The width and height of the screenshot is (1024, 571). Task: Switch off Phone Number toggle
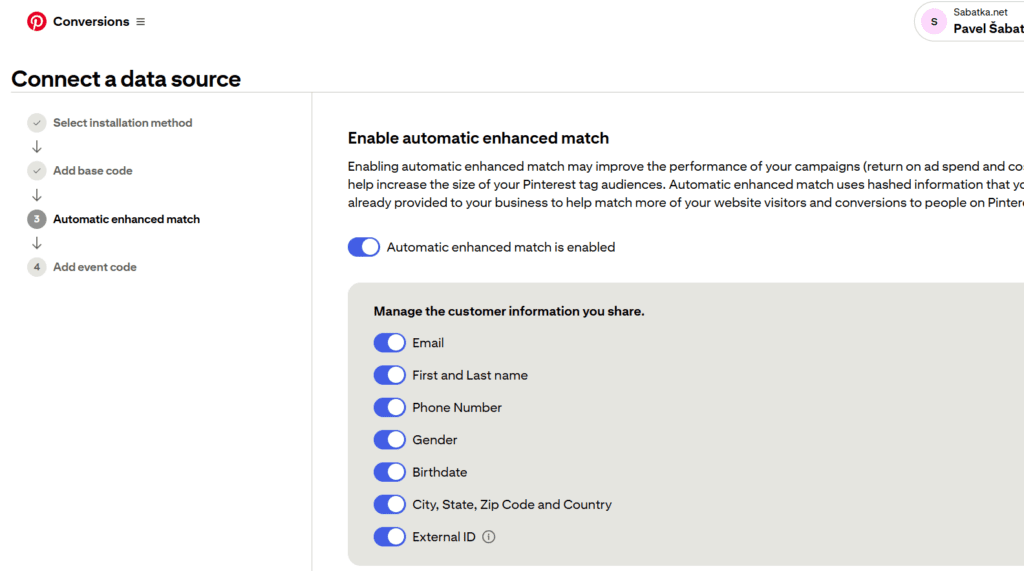pos(390,408)
